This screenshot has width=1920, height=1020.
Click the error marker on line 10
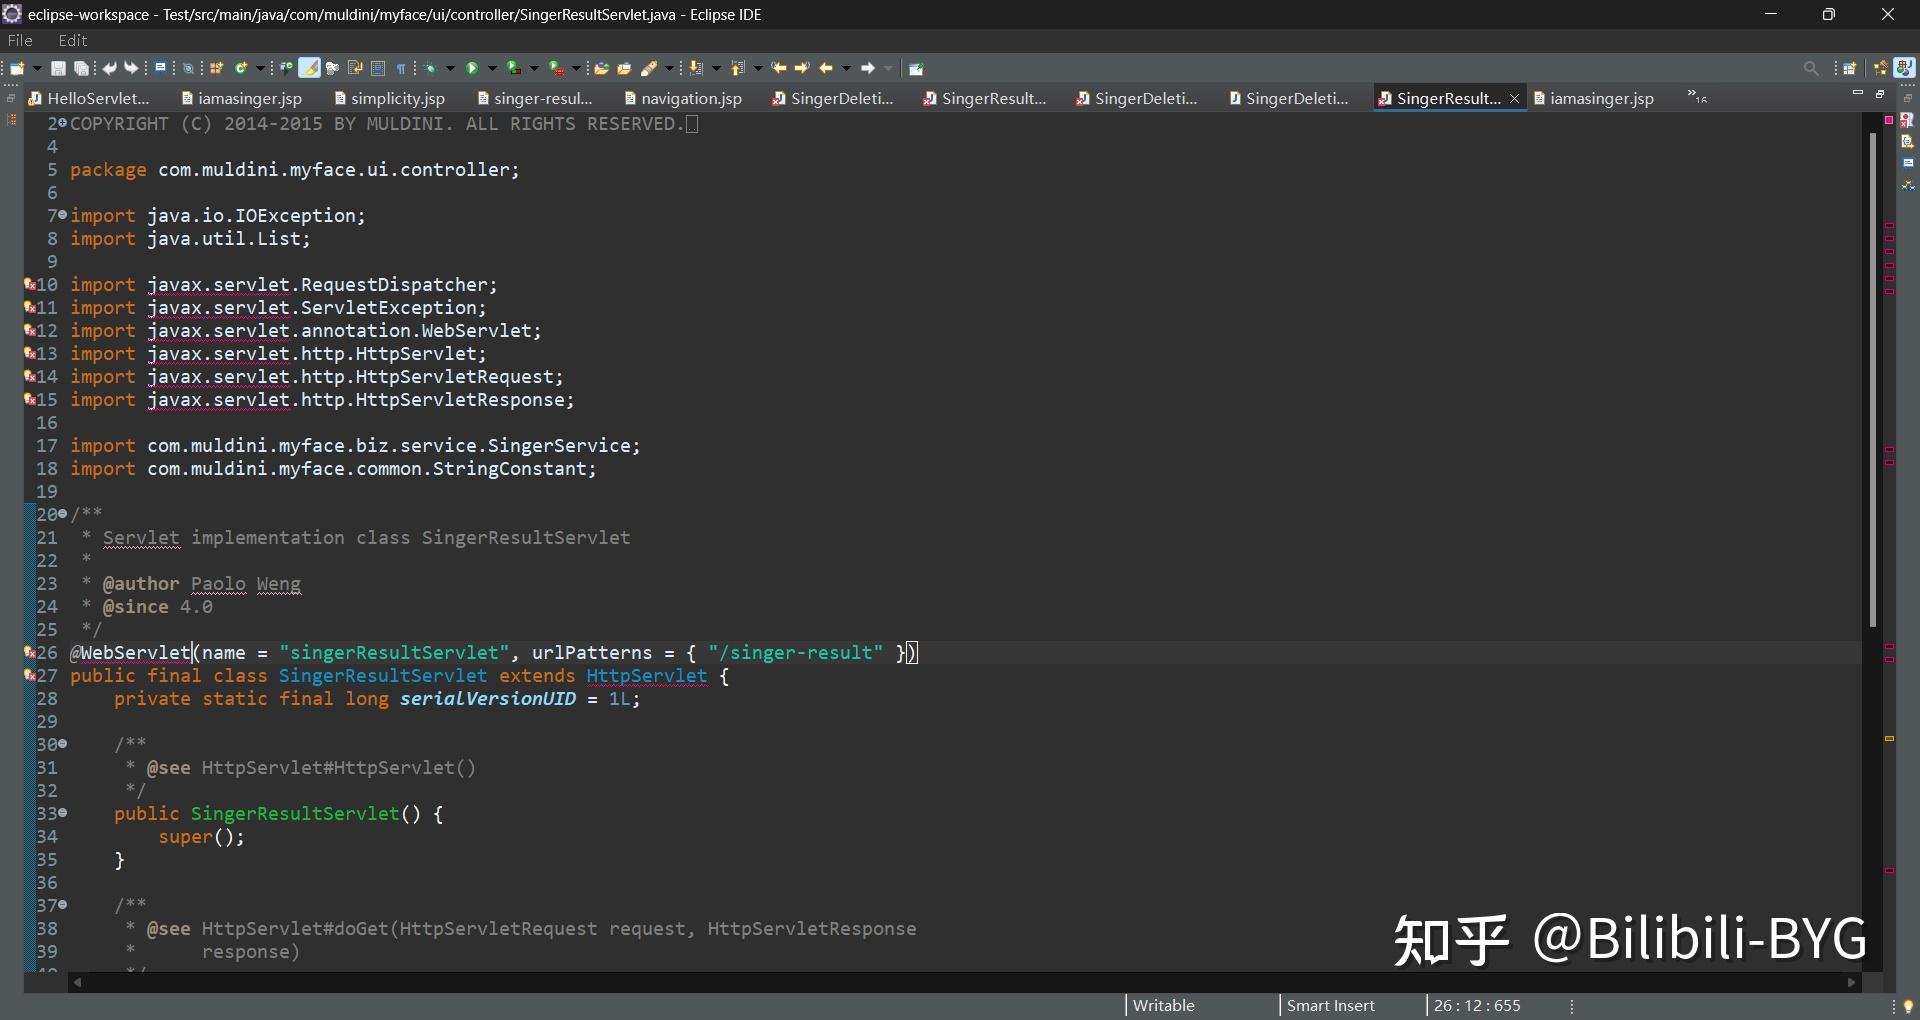pos(30,284)
